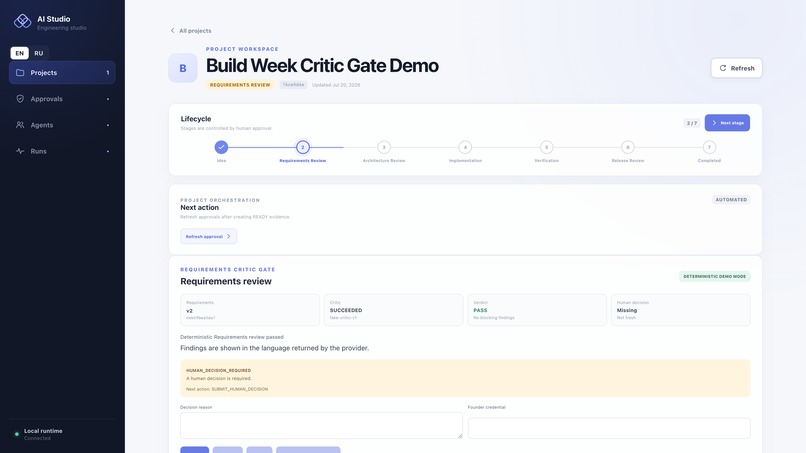
Task: Click the Refresh approval button
Action: pos(209,237)
